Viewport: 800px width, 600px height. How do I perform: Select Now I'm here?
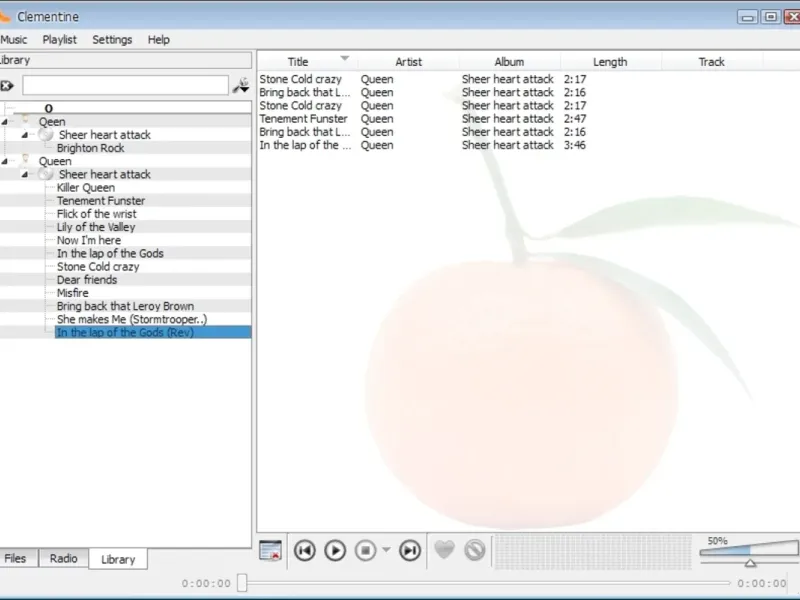(89, 240)
